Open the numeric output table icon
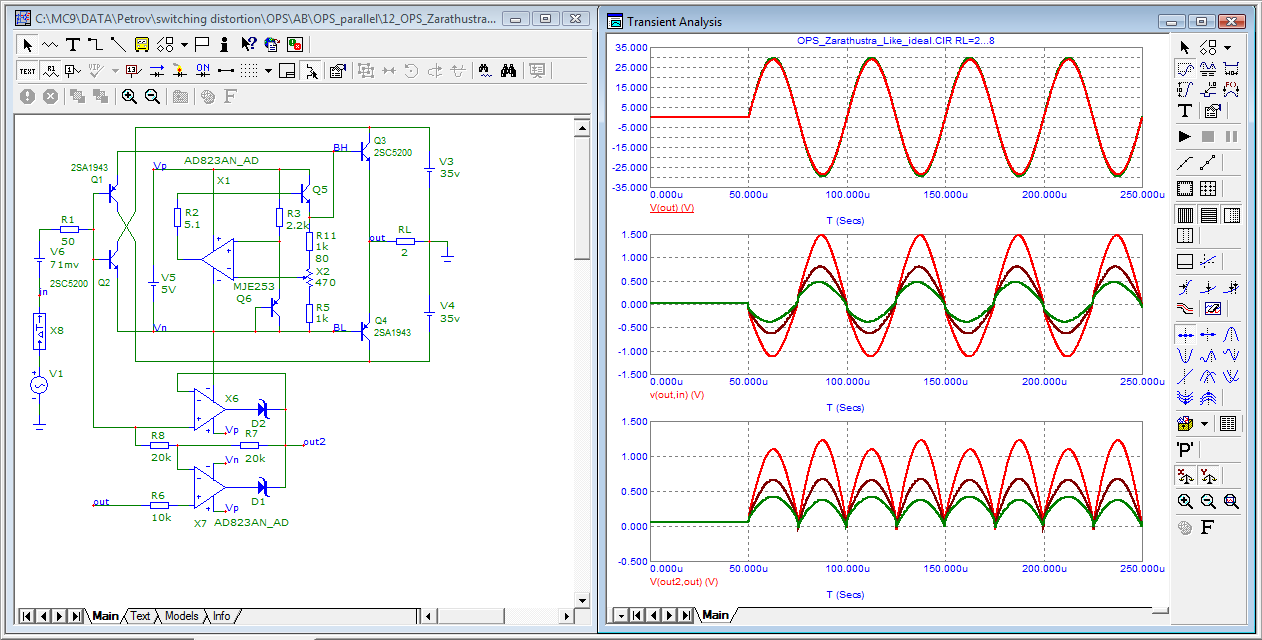The height and width of the screenshot is (640, 1262). click(x=1228, y=423)
